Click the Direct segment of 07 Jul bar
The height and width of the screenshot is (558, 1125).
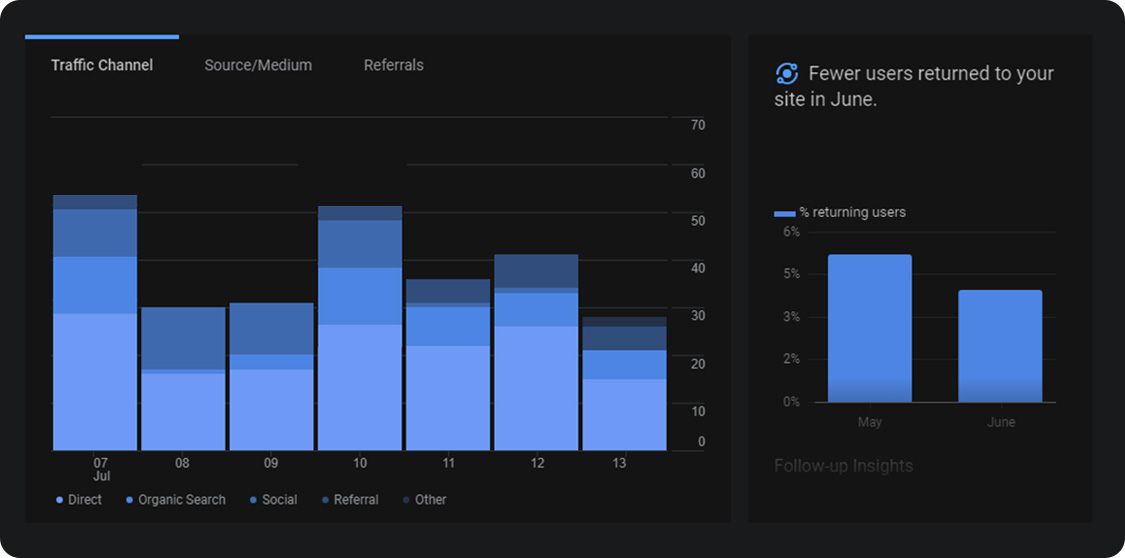[95, 382]
